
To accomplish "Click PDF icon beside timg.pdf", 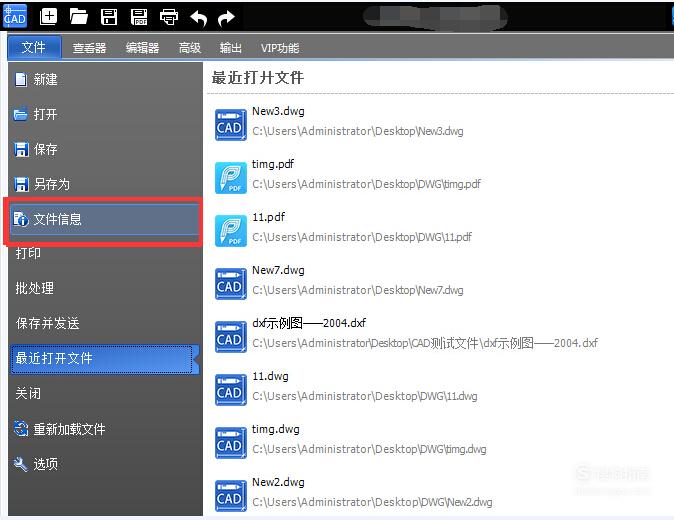I will (x=231, y=178).
